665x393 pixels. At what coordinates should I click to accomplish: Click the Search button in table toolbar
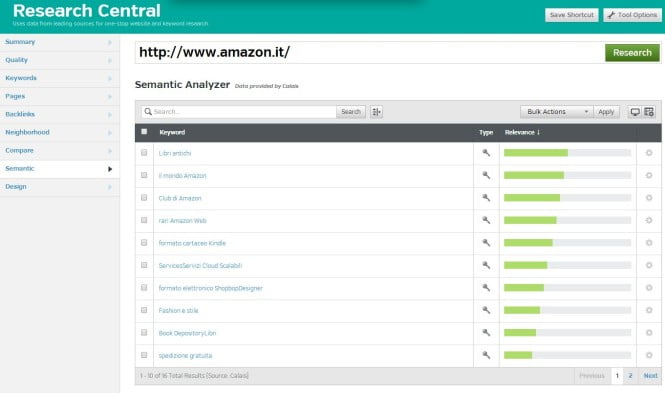tap(351, 112)
